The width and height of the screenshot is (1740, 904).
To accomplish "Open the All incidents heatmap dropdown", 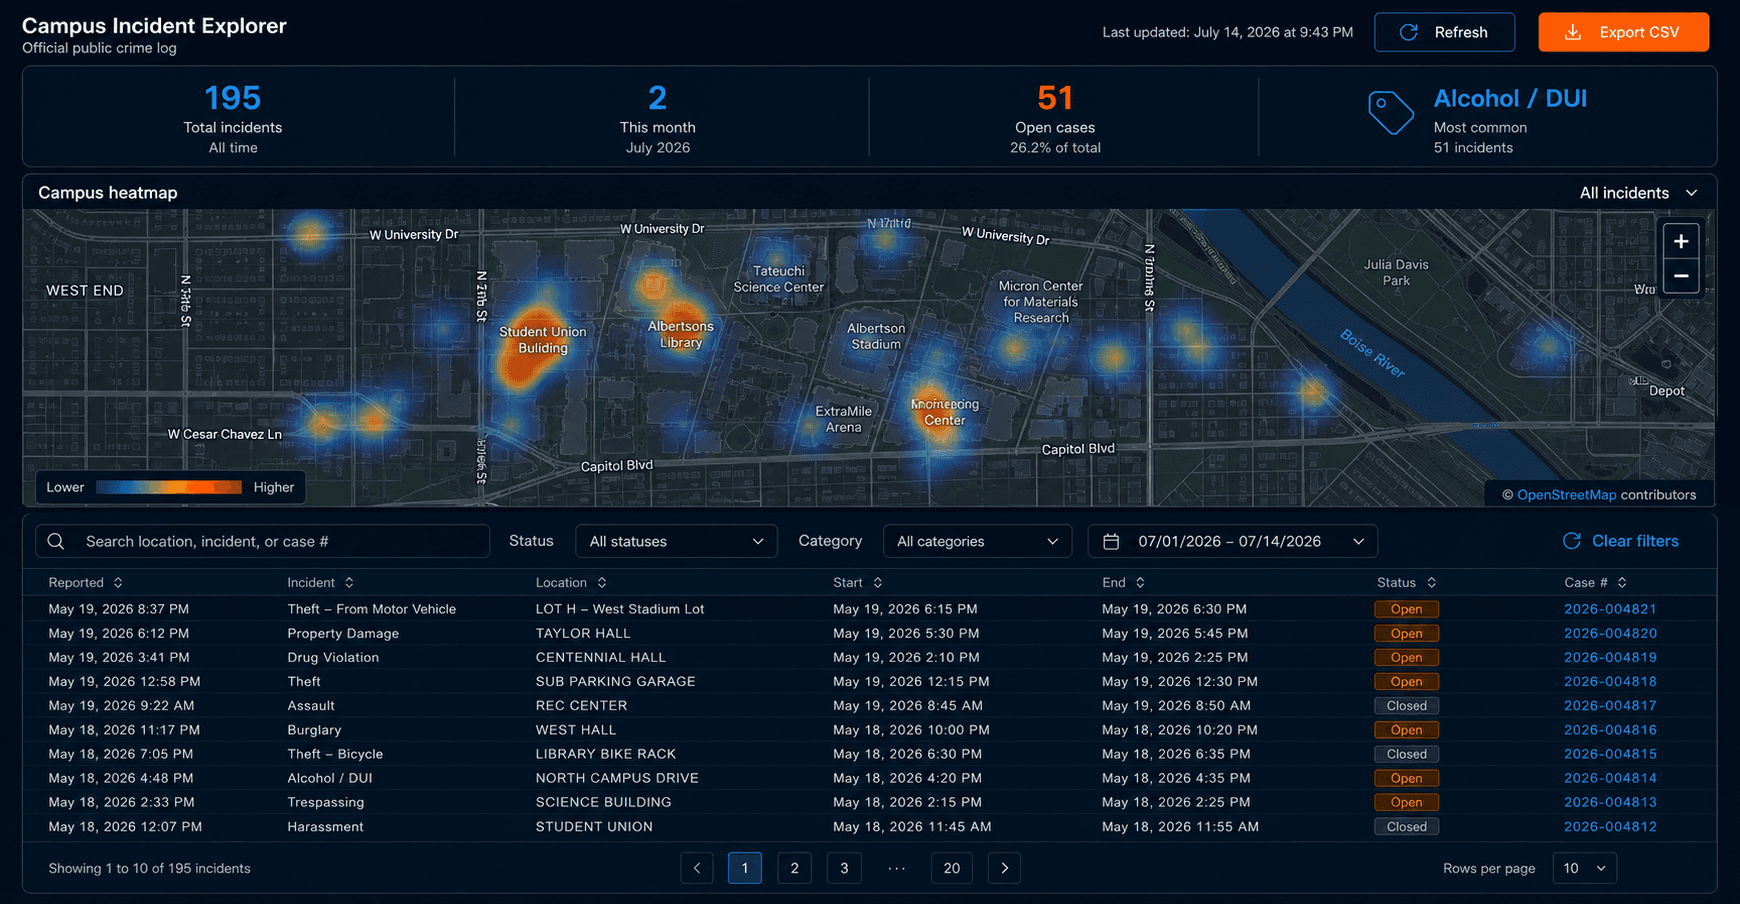I will (x=1638, y=193).
